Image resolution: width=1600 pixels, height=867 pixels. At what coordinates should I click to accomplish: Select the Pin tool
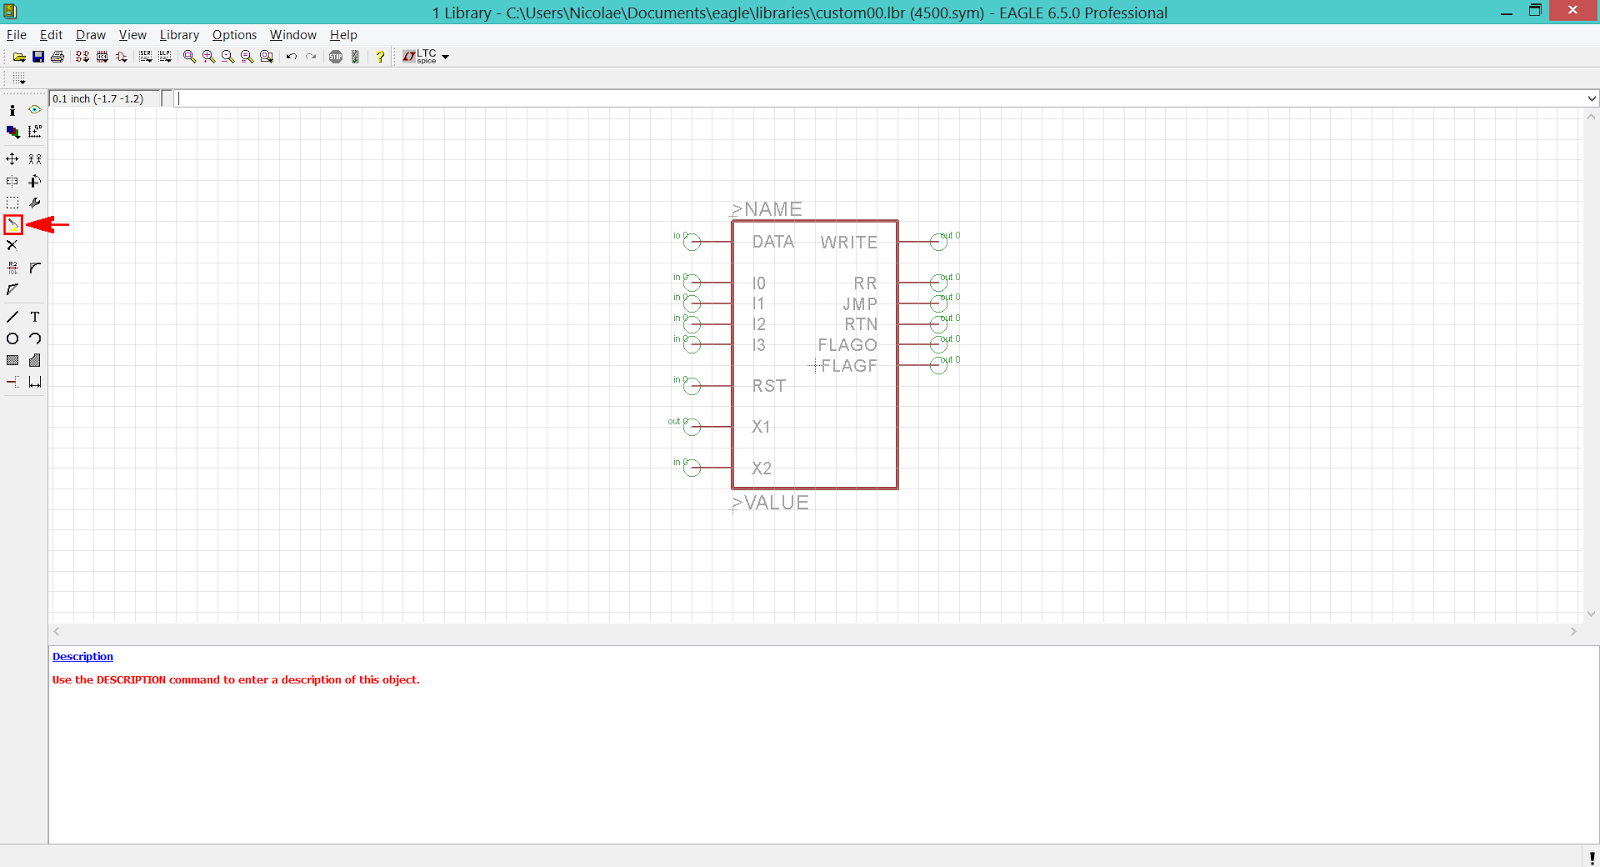tap(12, 382)
